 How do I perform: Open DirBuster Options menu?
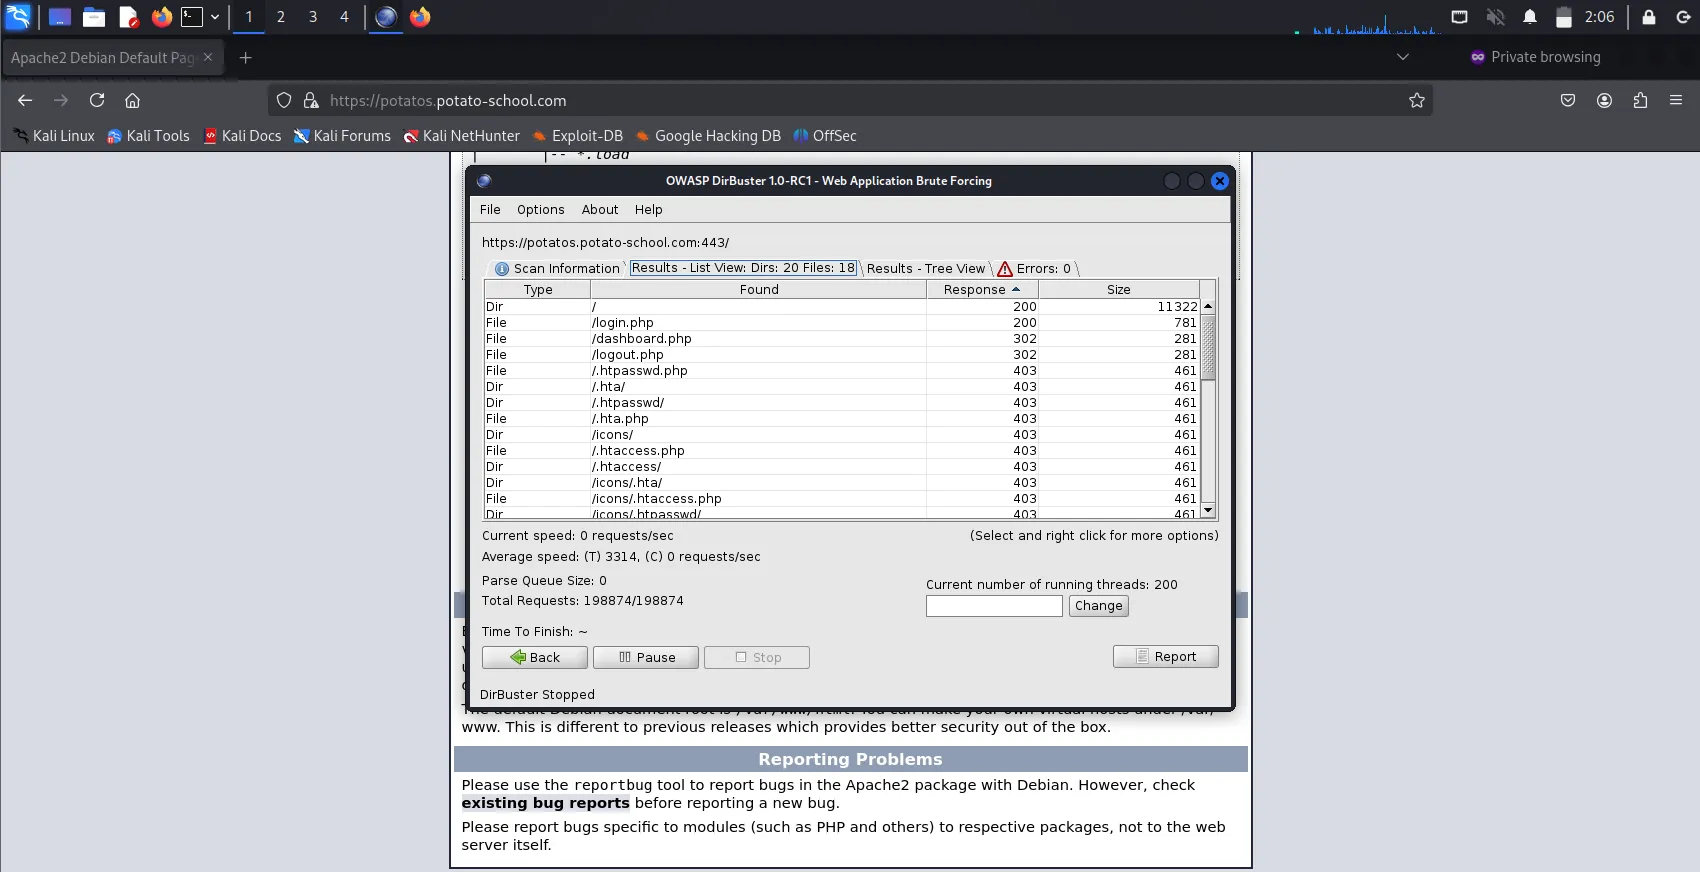(540, 209)
